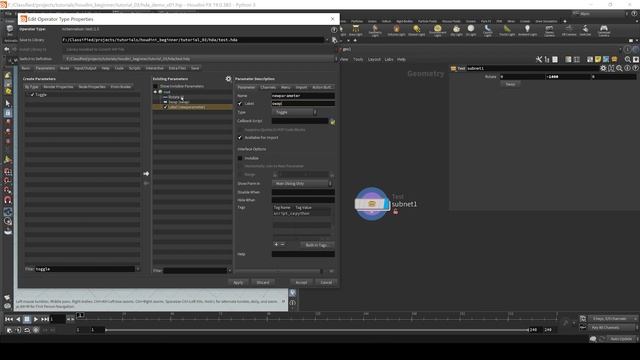Select the Geometry Light shelf tool
Image resolution: width=640 pixels, height=360 pixels.
tap(375, 30)
